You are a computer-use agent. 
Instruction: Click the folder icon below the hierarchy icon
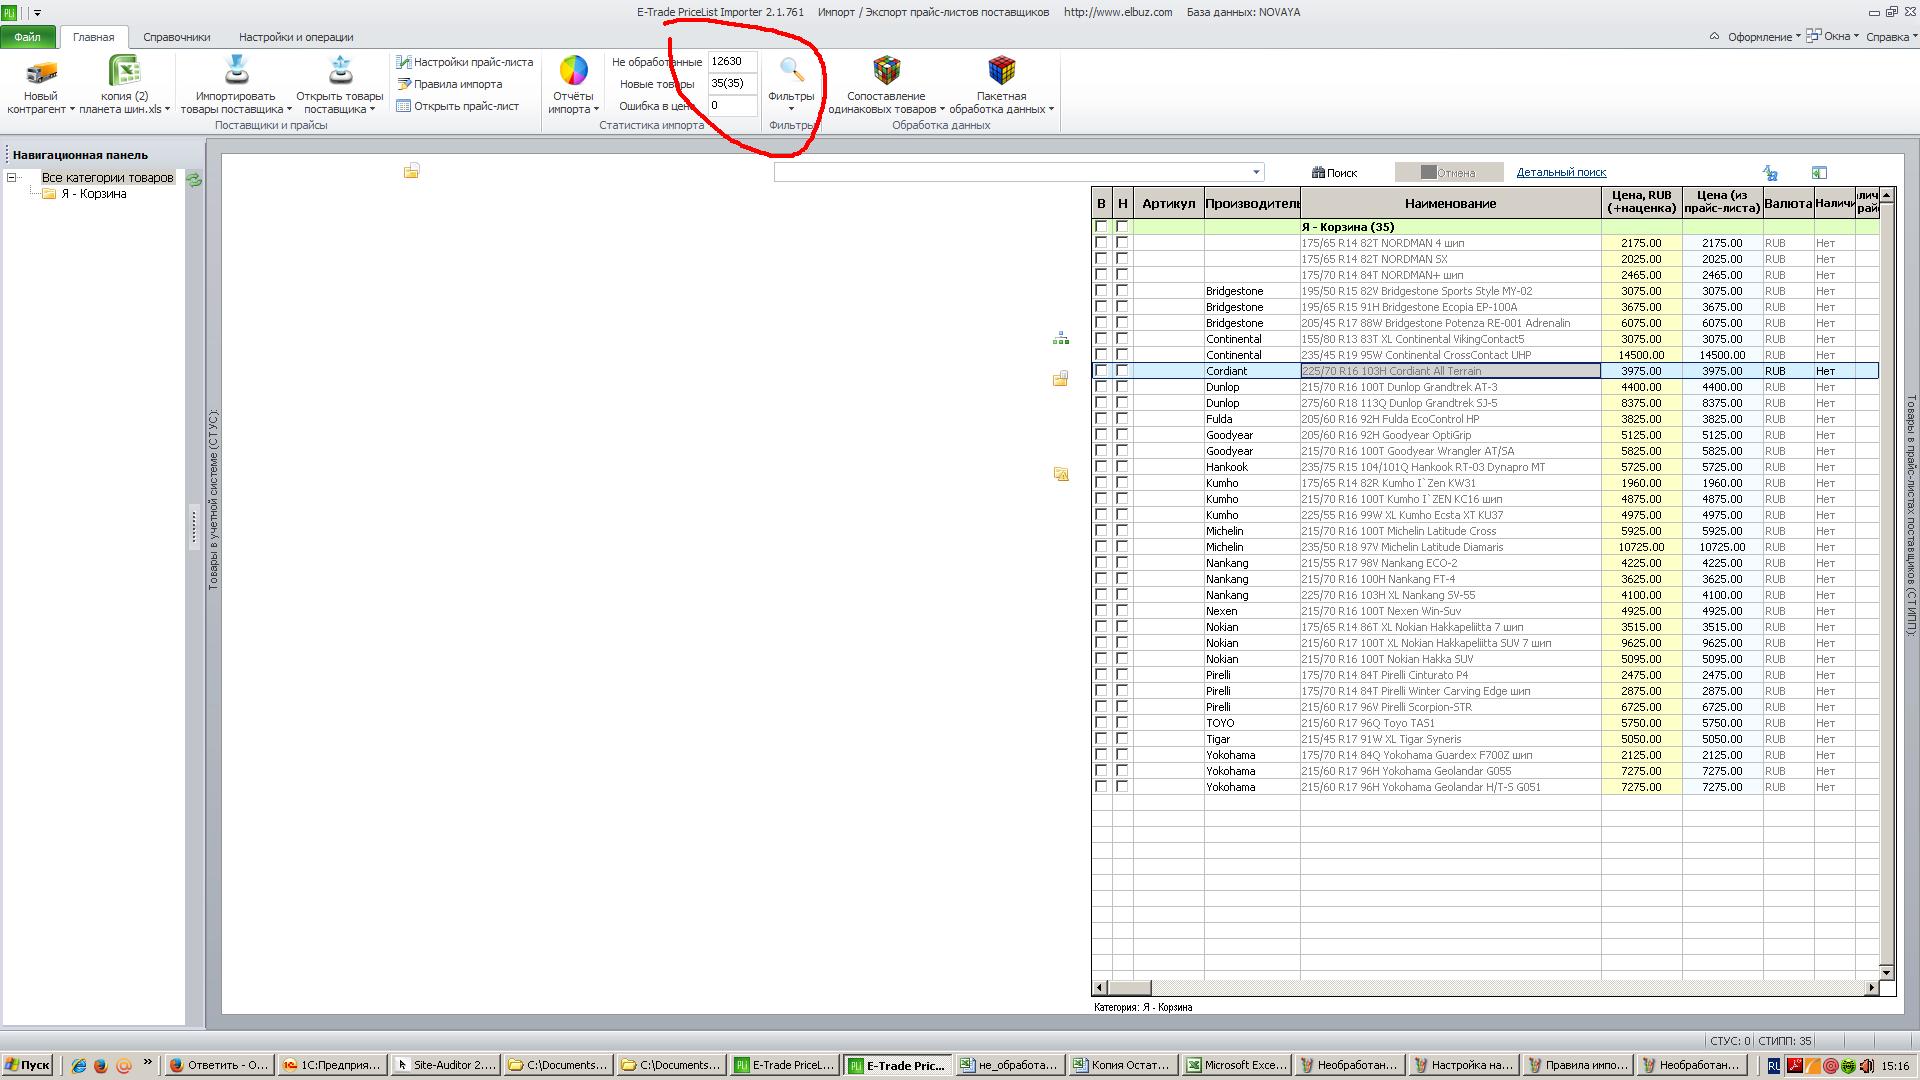pos(1061,379)
